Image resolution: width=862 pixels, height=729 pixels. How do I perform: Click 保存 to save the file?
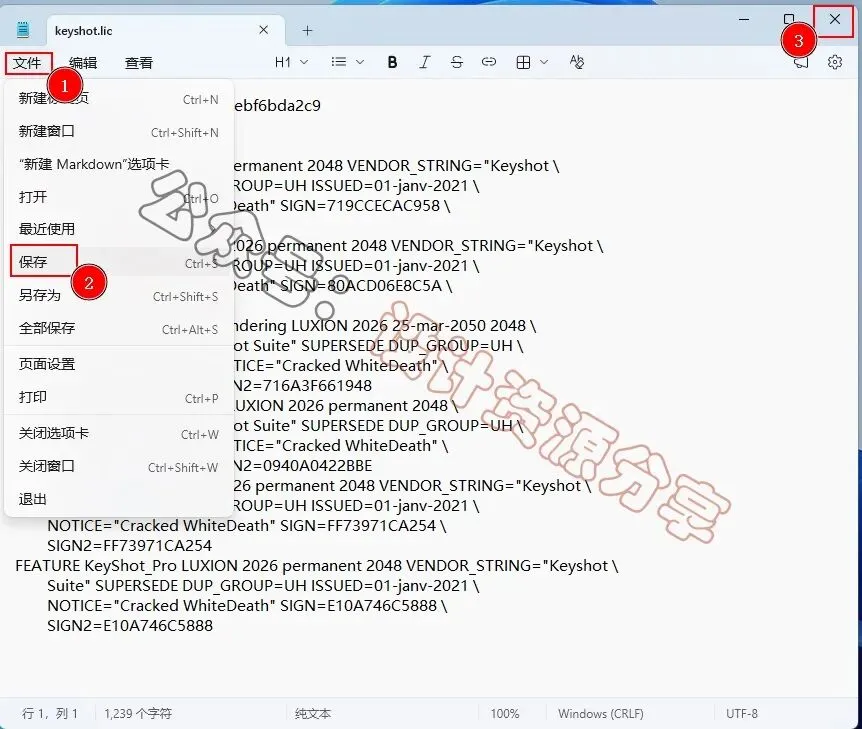pos(119,262)
